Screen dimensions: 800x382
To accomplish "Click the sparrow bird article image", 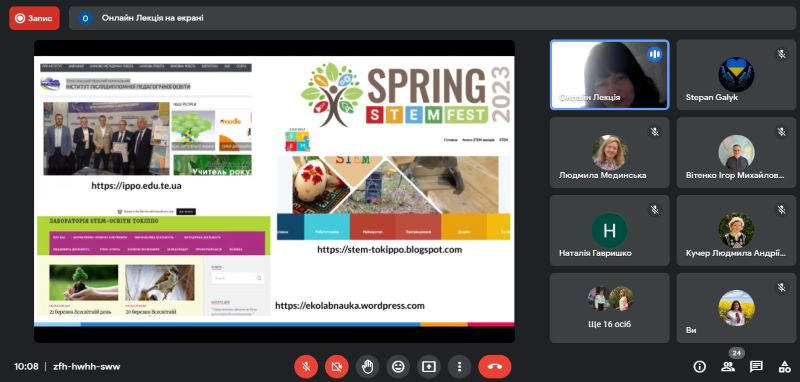I will [160, 283].
